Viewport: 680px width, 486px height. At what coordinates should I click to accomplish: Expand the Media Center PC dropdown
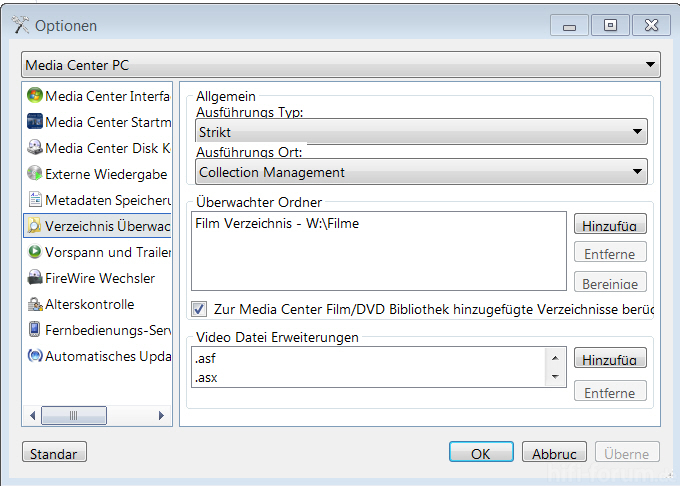tap(340, 66)
